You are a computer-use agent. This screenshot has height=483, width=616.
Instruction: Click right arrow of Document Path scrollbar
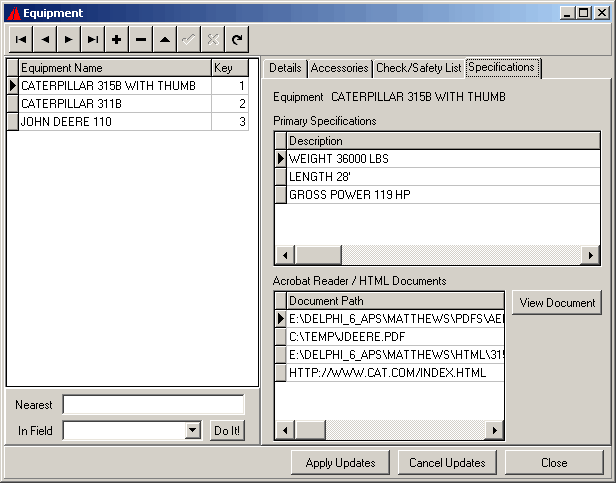(x=495, y=430)
